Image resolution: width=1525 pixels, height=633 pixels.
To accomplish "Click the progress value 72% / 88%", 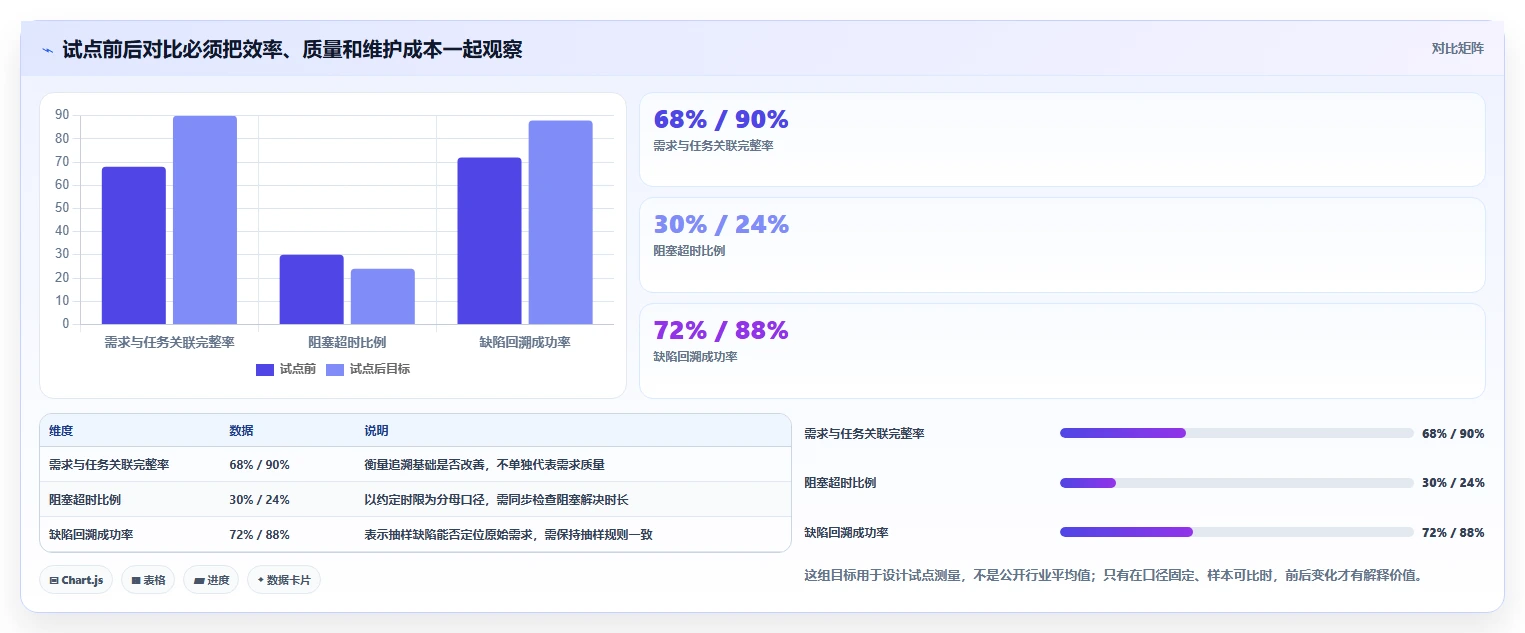I will (1453, 533).
